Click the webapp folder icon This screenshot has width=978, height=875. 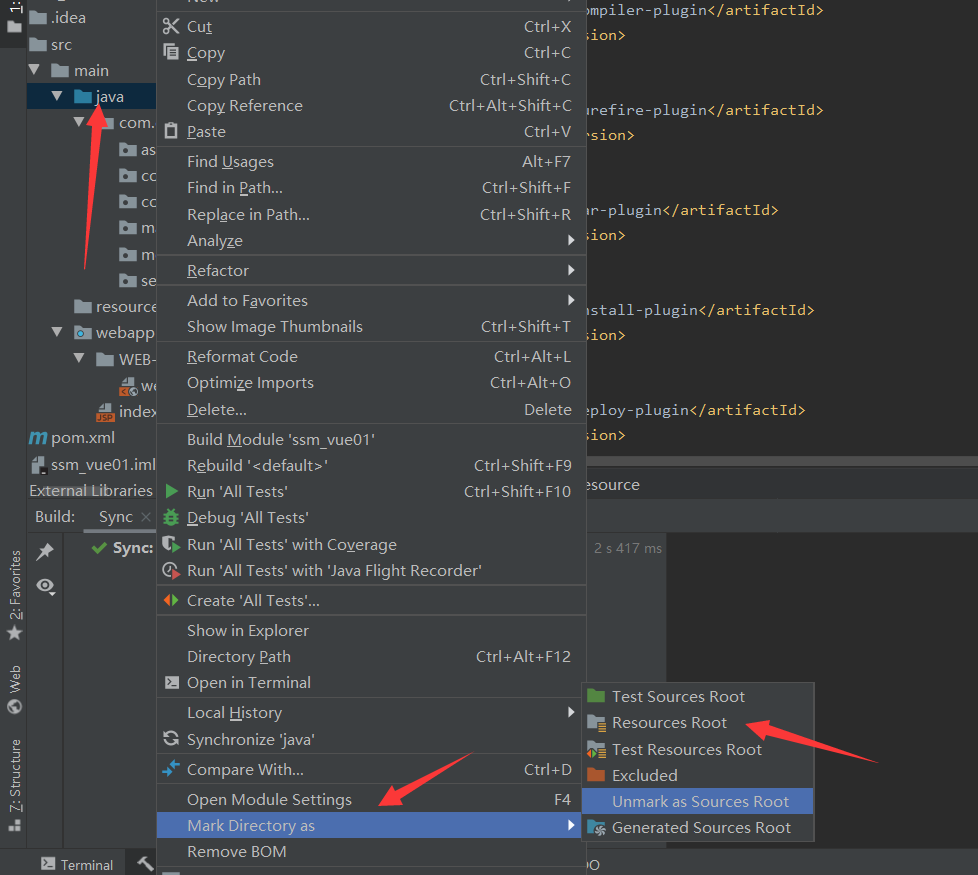click(82, 332)
